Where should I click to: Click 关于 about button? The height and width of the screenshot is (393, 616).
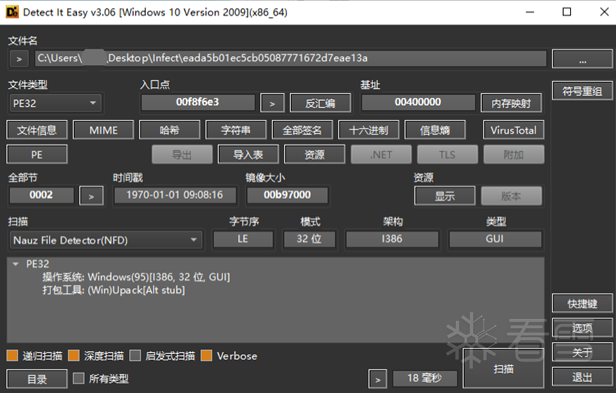pos(582,352)
